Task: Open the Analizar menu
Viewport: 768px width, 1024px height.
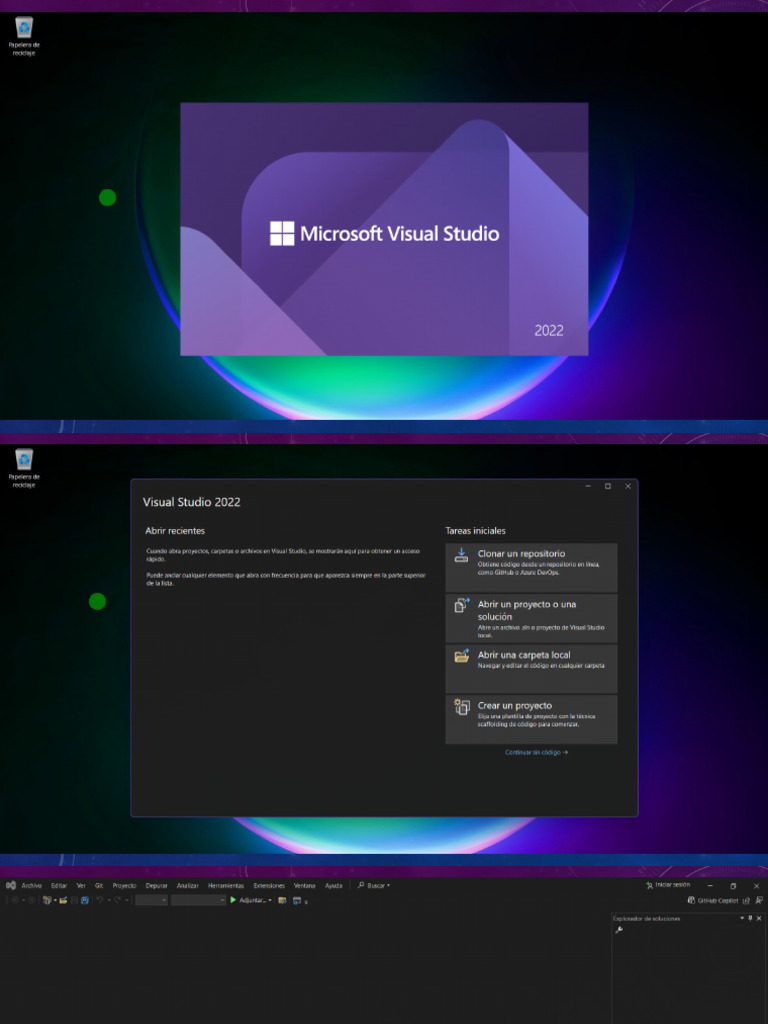Action: click(187, 886)
